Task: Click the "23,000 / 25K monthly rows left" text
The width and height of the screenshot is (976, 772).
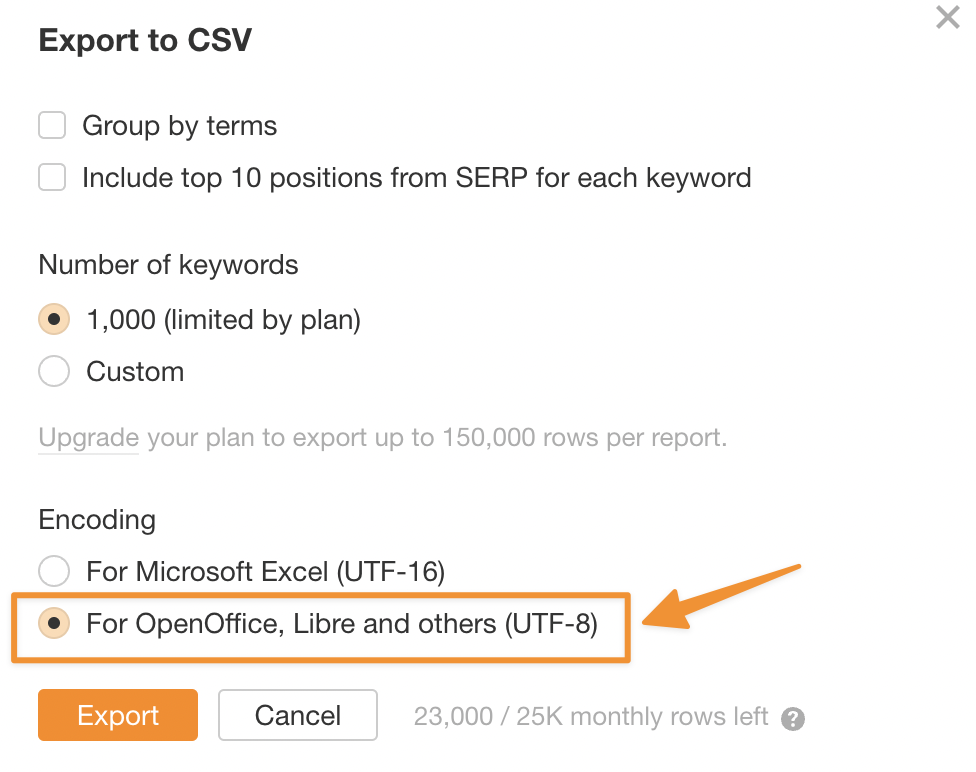Action: coord(591,717)
